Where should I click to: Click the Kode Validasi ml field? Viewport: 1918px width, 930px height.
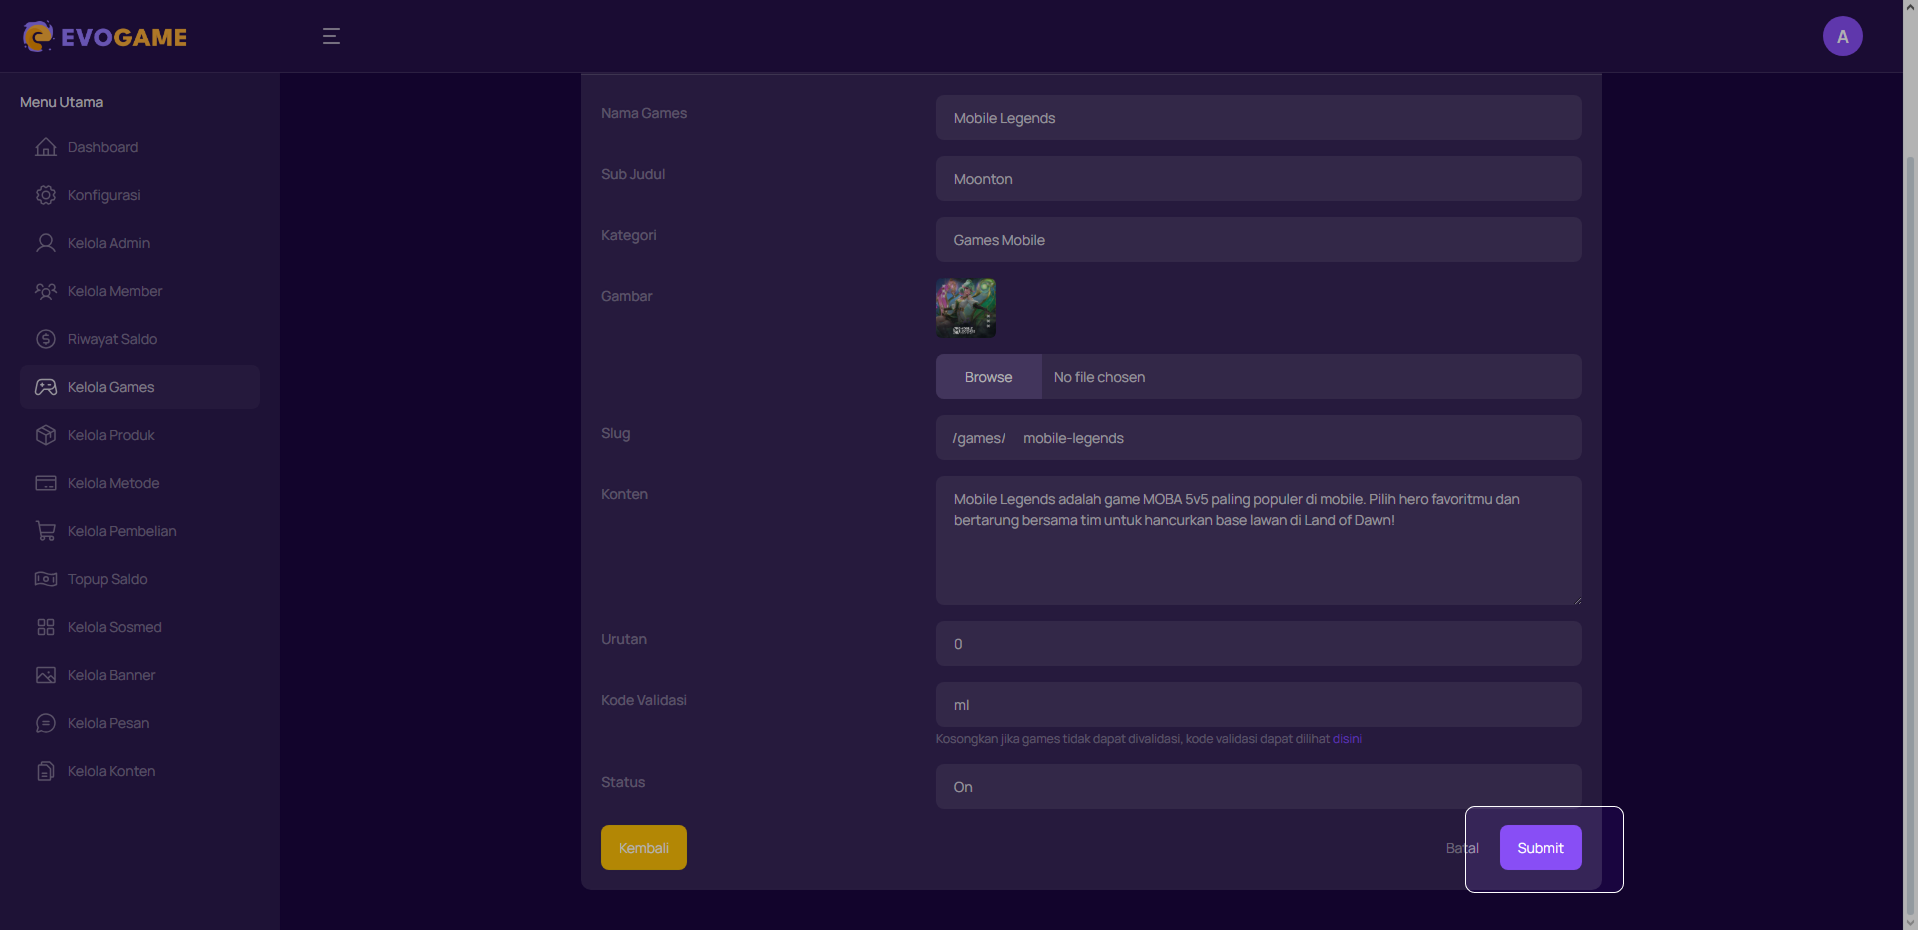click(x=1258, y=705)
